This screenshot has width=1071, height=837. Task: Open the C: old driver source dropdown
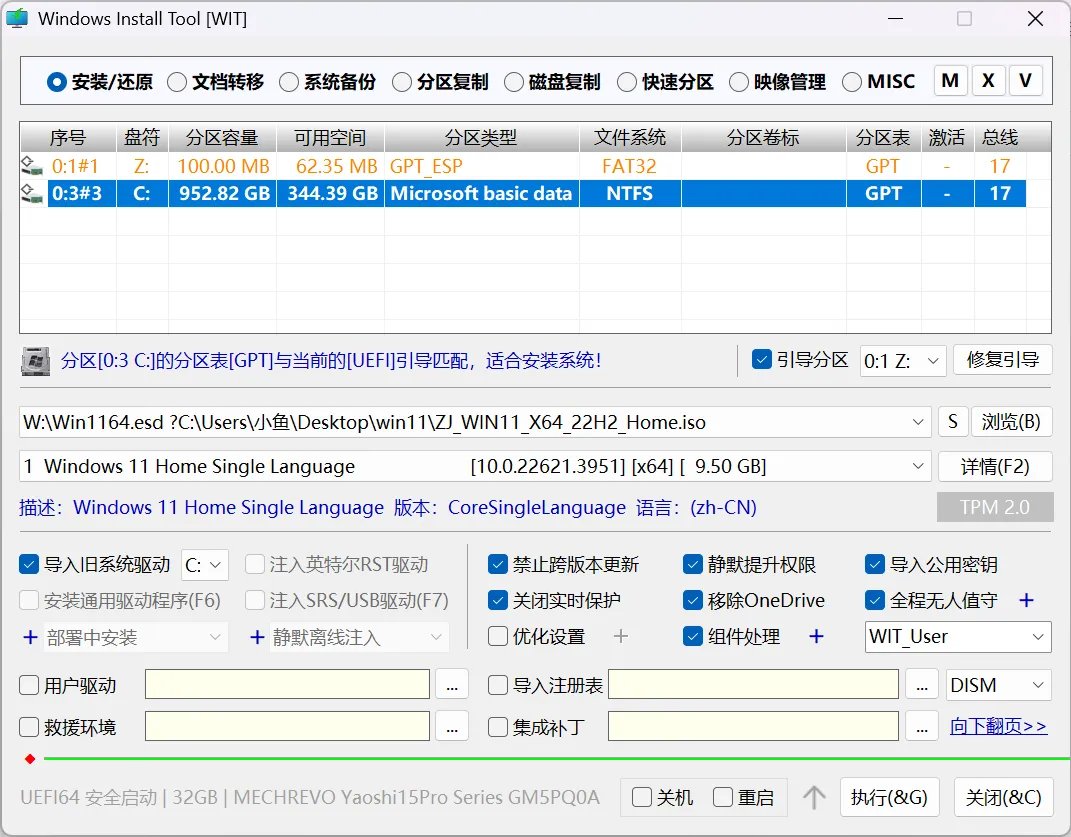click(x=204, y=565)
